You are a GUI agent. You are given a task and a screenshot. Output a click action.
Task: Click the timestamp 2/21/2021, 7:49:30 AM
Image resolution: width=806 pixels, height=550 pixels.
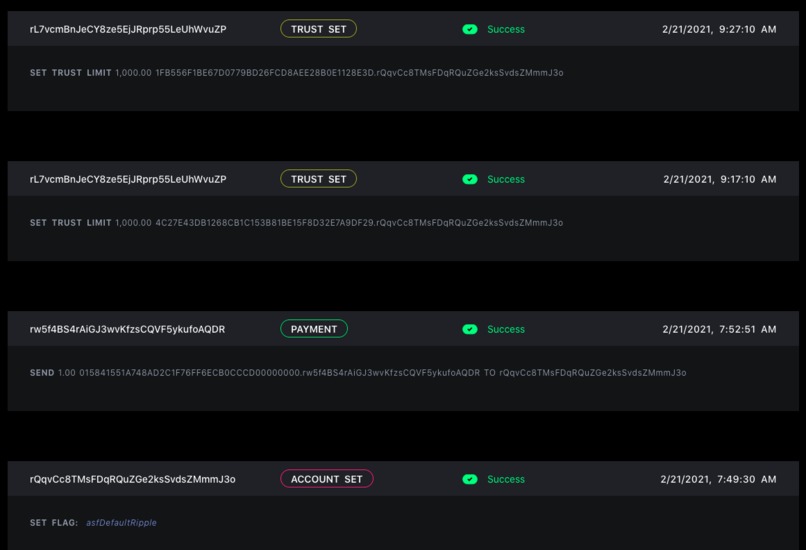coord(718,480)
